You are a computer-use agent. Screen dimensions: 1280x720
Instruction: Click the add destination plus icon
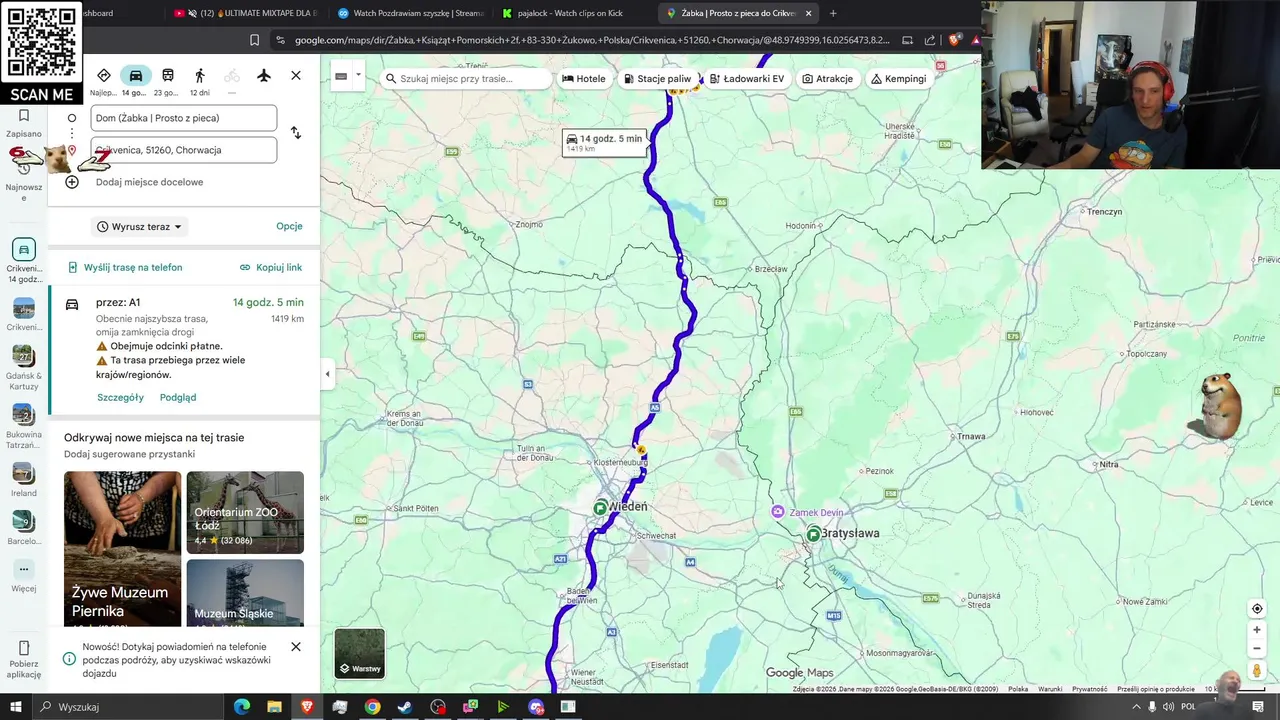tap(72, 182)
